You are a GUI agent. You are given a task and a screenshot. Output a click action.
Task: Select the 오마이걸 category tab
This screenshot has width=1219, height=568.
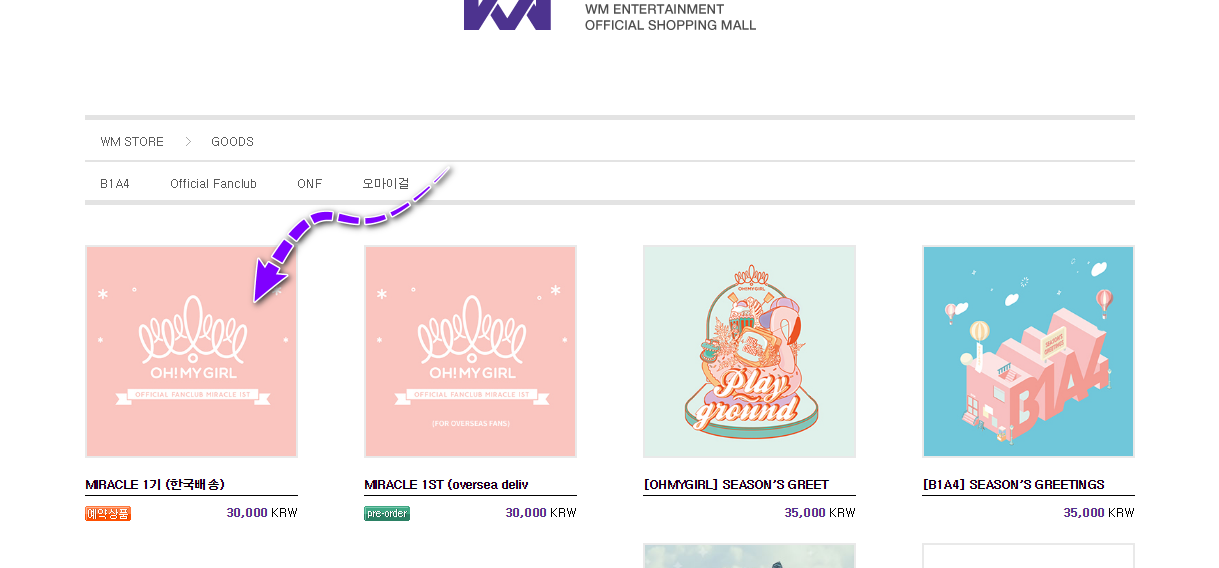point(386,184)
